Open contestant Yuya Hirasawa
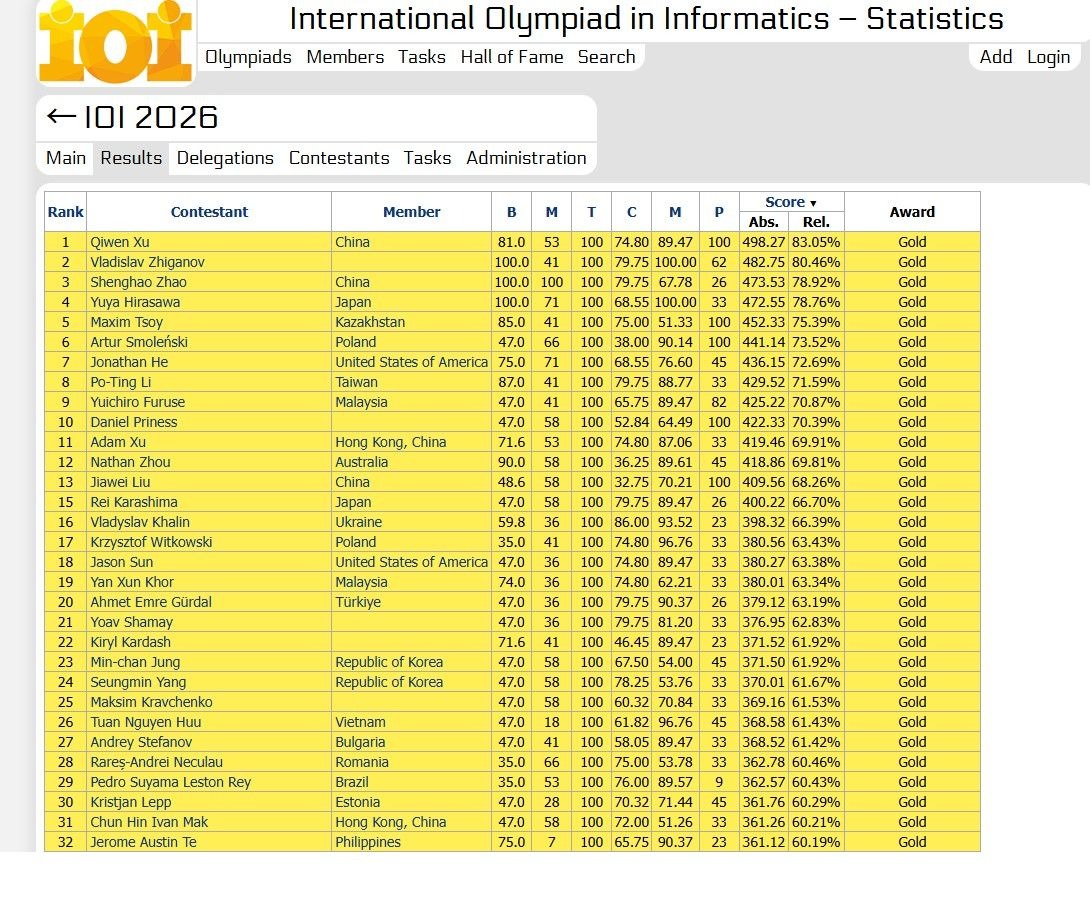This screenshot has width=1090, height=902. (x=135, y=302)
